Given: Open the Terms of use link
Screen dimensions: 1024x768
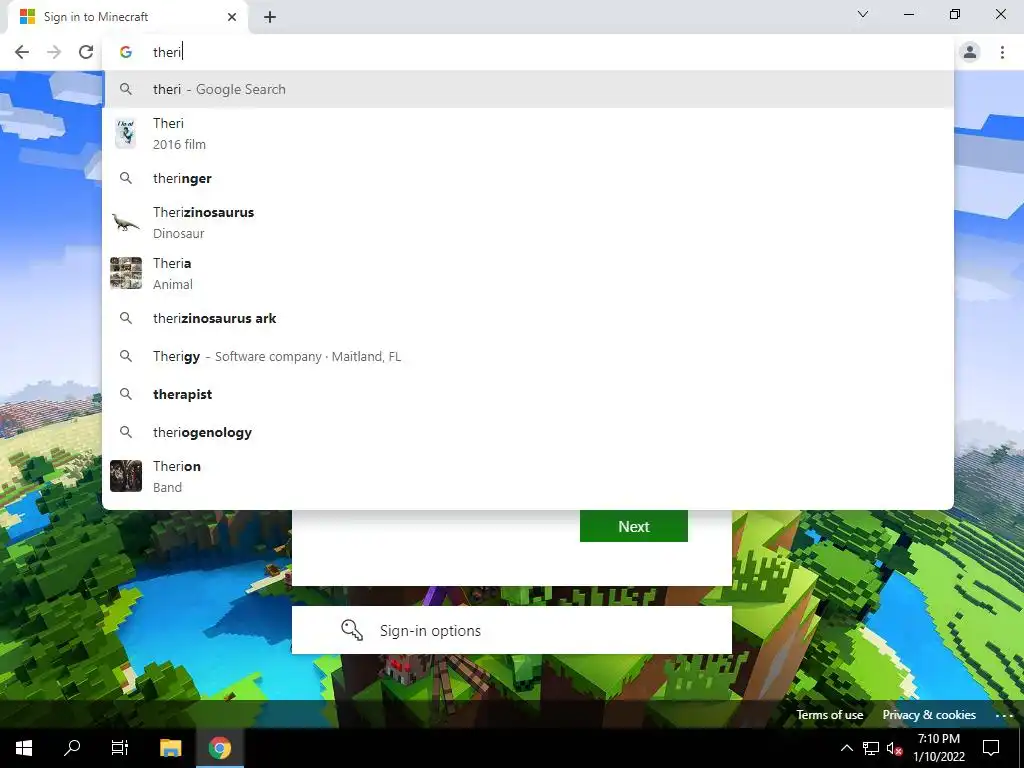Looking at the screenshot, I should pos(829,715).
